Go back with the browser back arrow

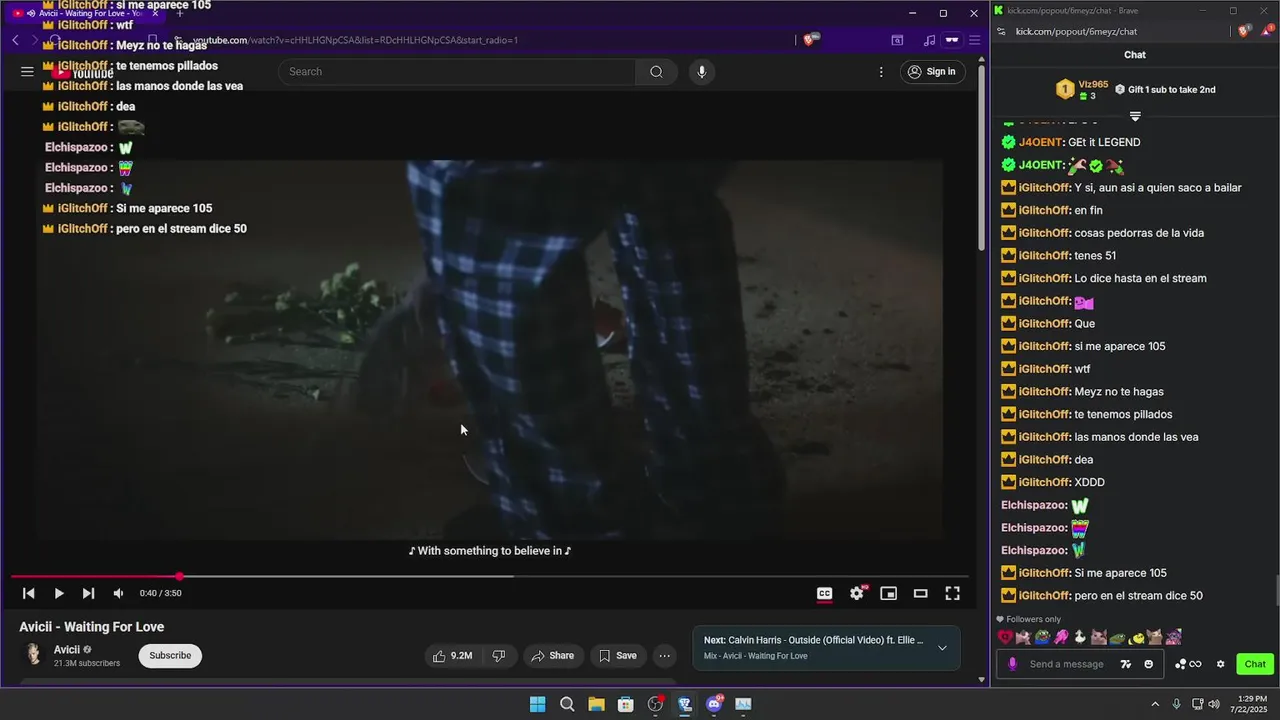(x=15, y=40)
